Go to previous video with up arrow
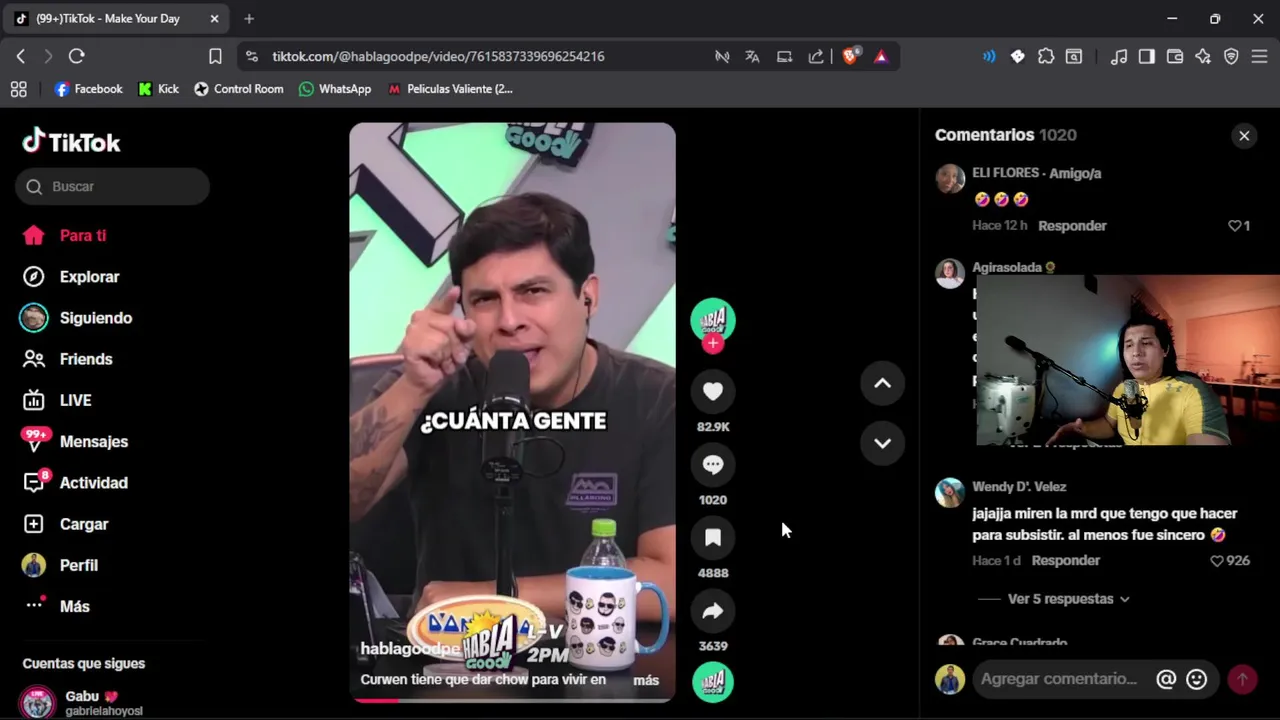The height and width of the screenshot is (720, 1280). pyautogui.click(x=882, y=383)
